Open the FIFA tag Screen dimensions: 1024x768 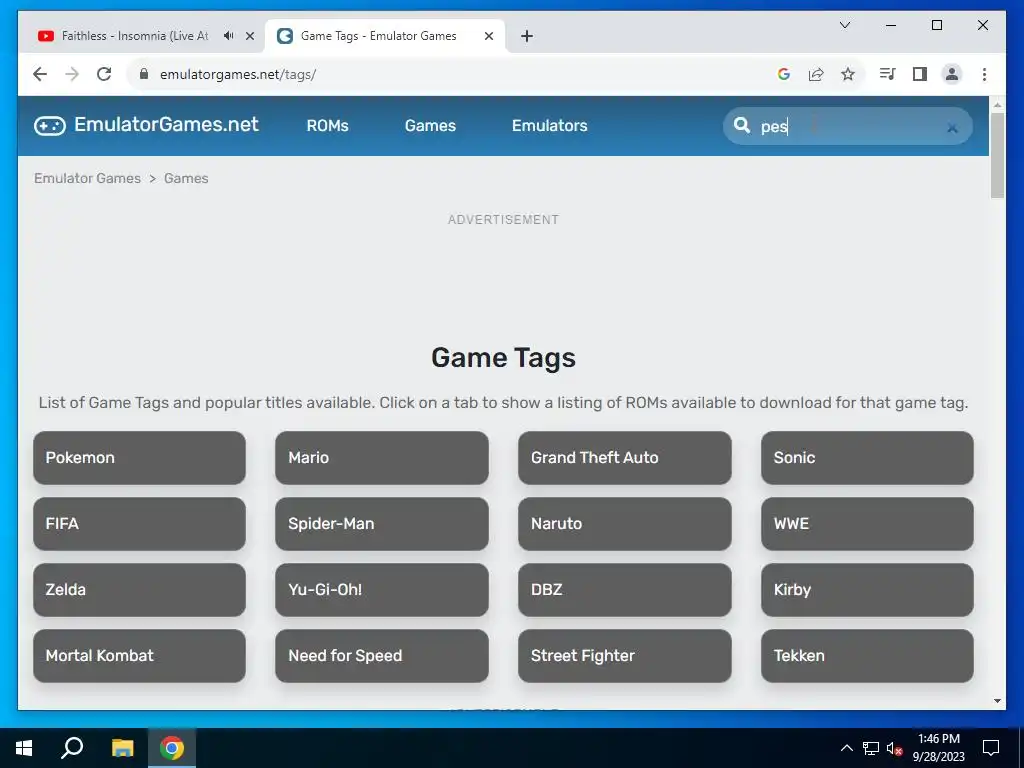coord(140,524)
